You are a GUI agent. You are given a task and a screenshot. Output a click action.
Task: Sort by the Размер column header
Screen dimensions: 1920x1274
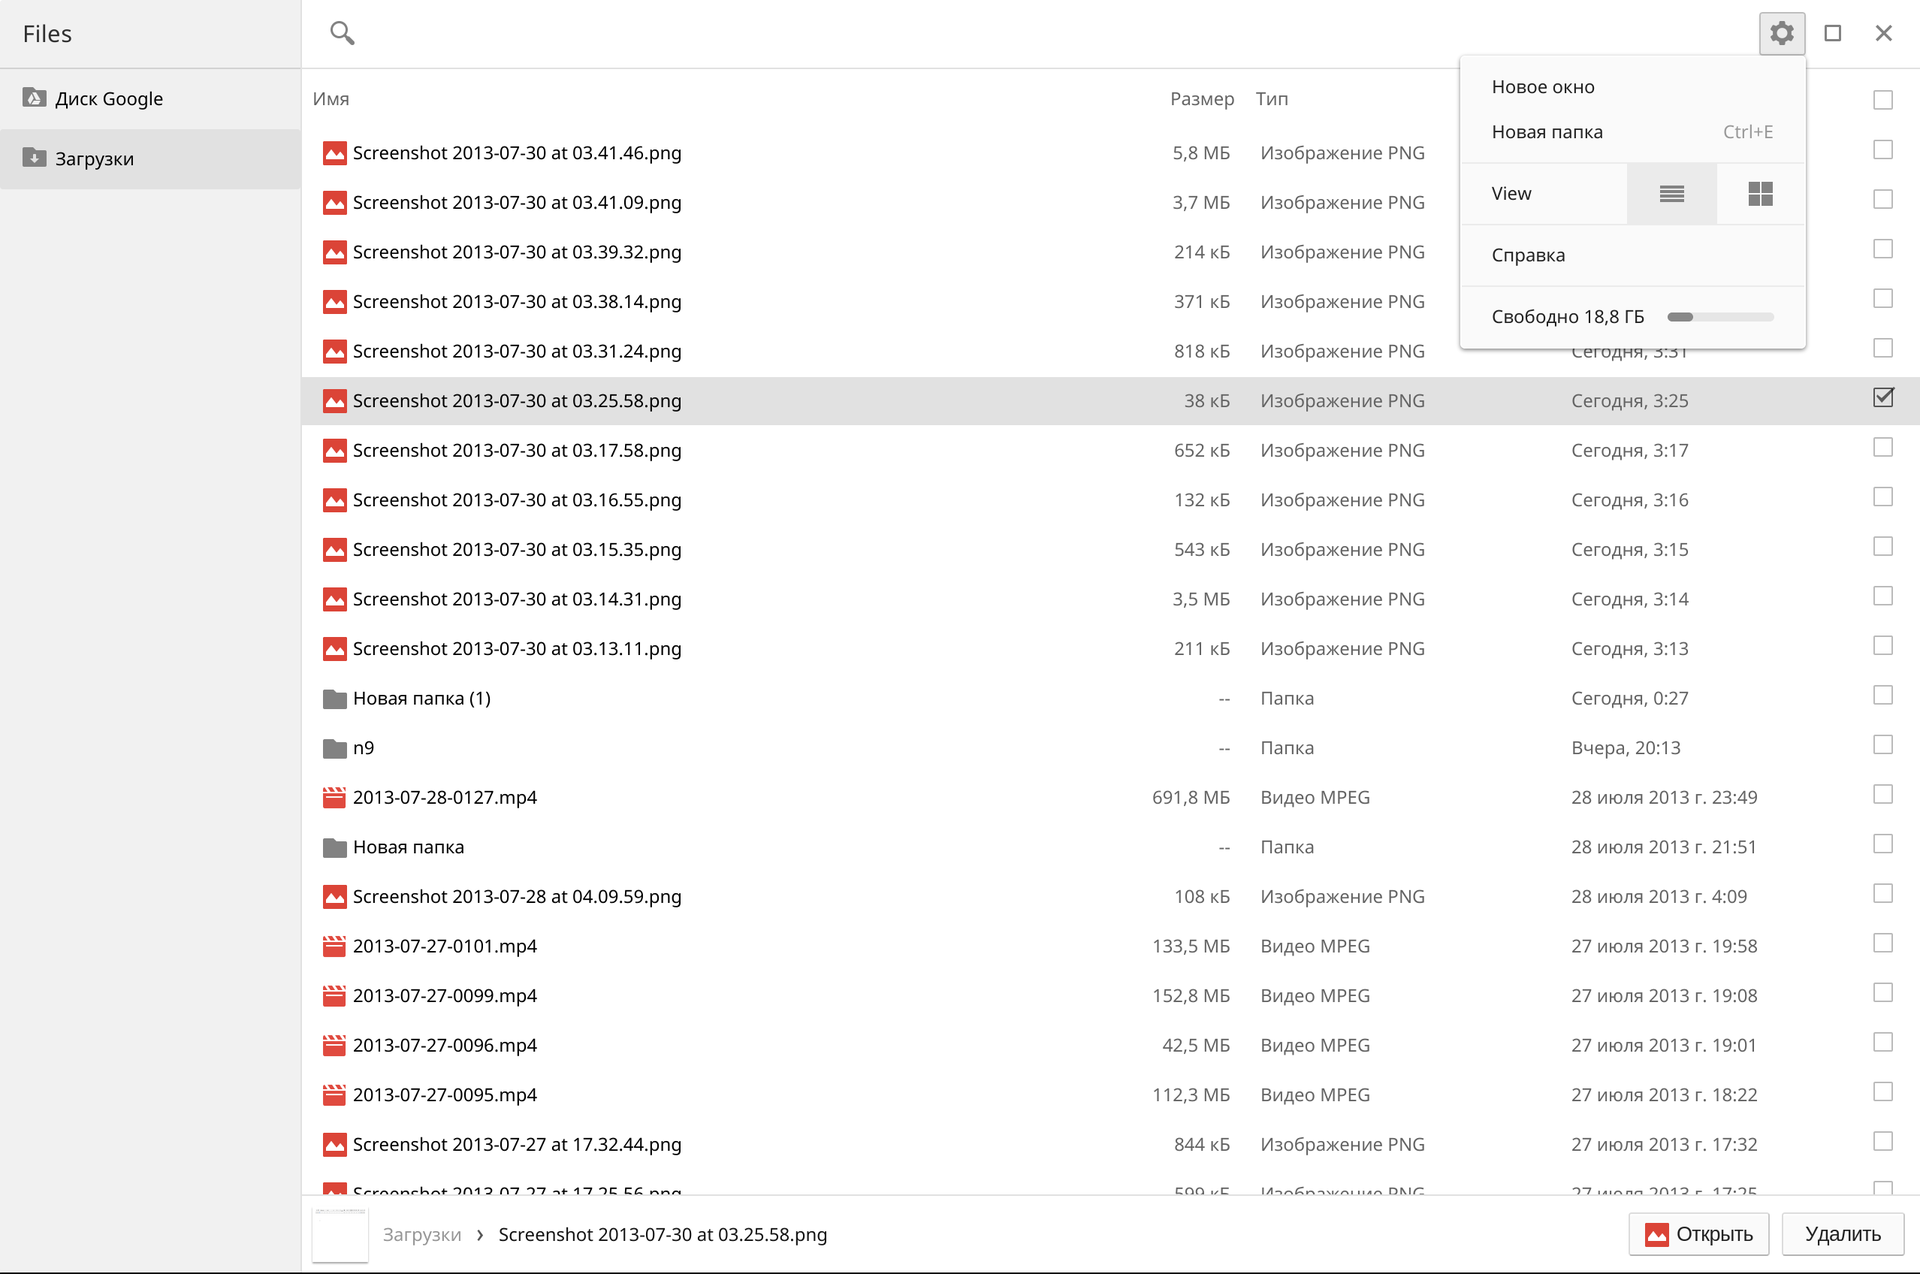(1202, 99)
